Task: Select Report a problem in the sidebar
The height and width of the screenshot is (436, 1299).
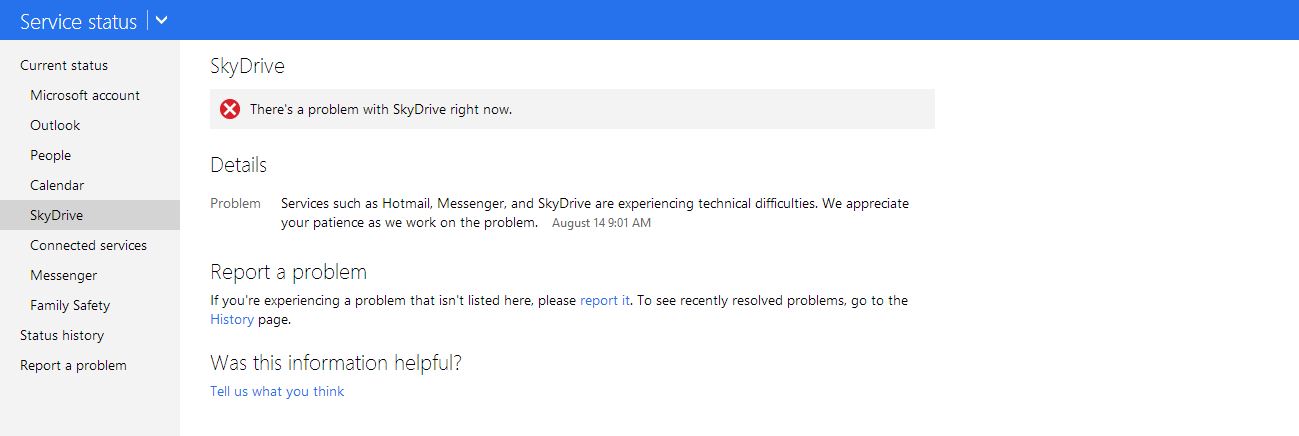Action: pyautogui.click(x=73, y=366)
